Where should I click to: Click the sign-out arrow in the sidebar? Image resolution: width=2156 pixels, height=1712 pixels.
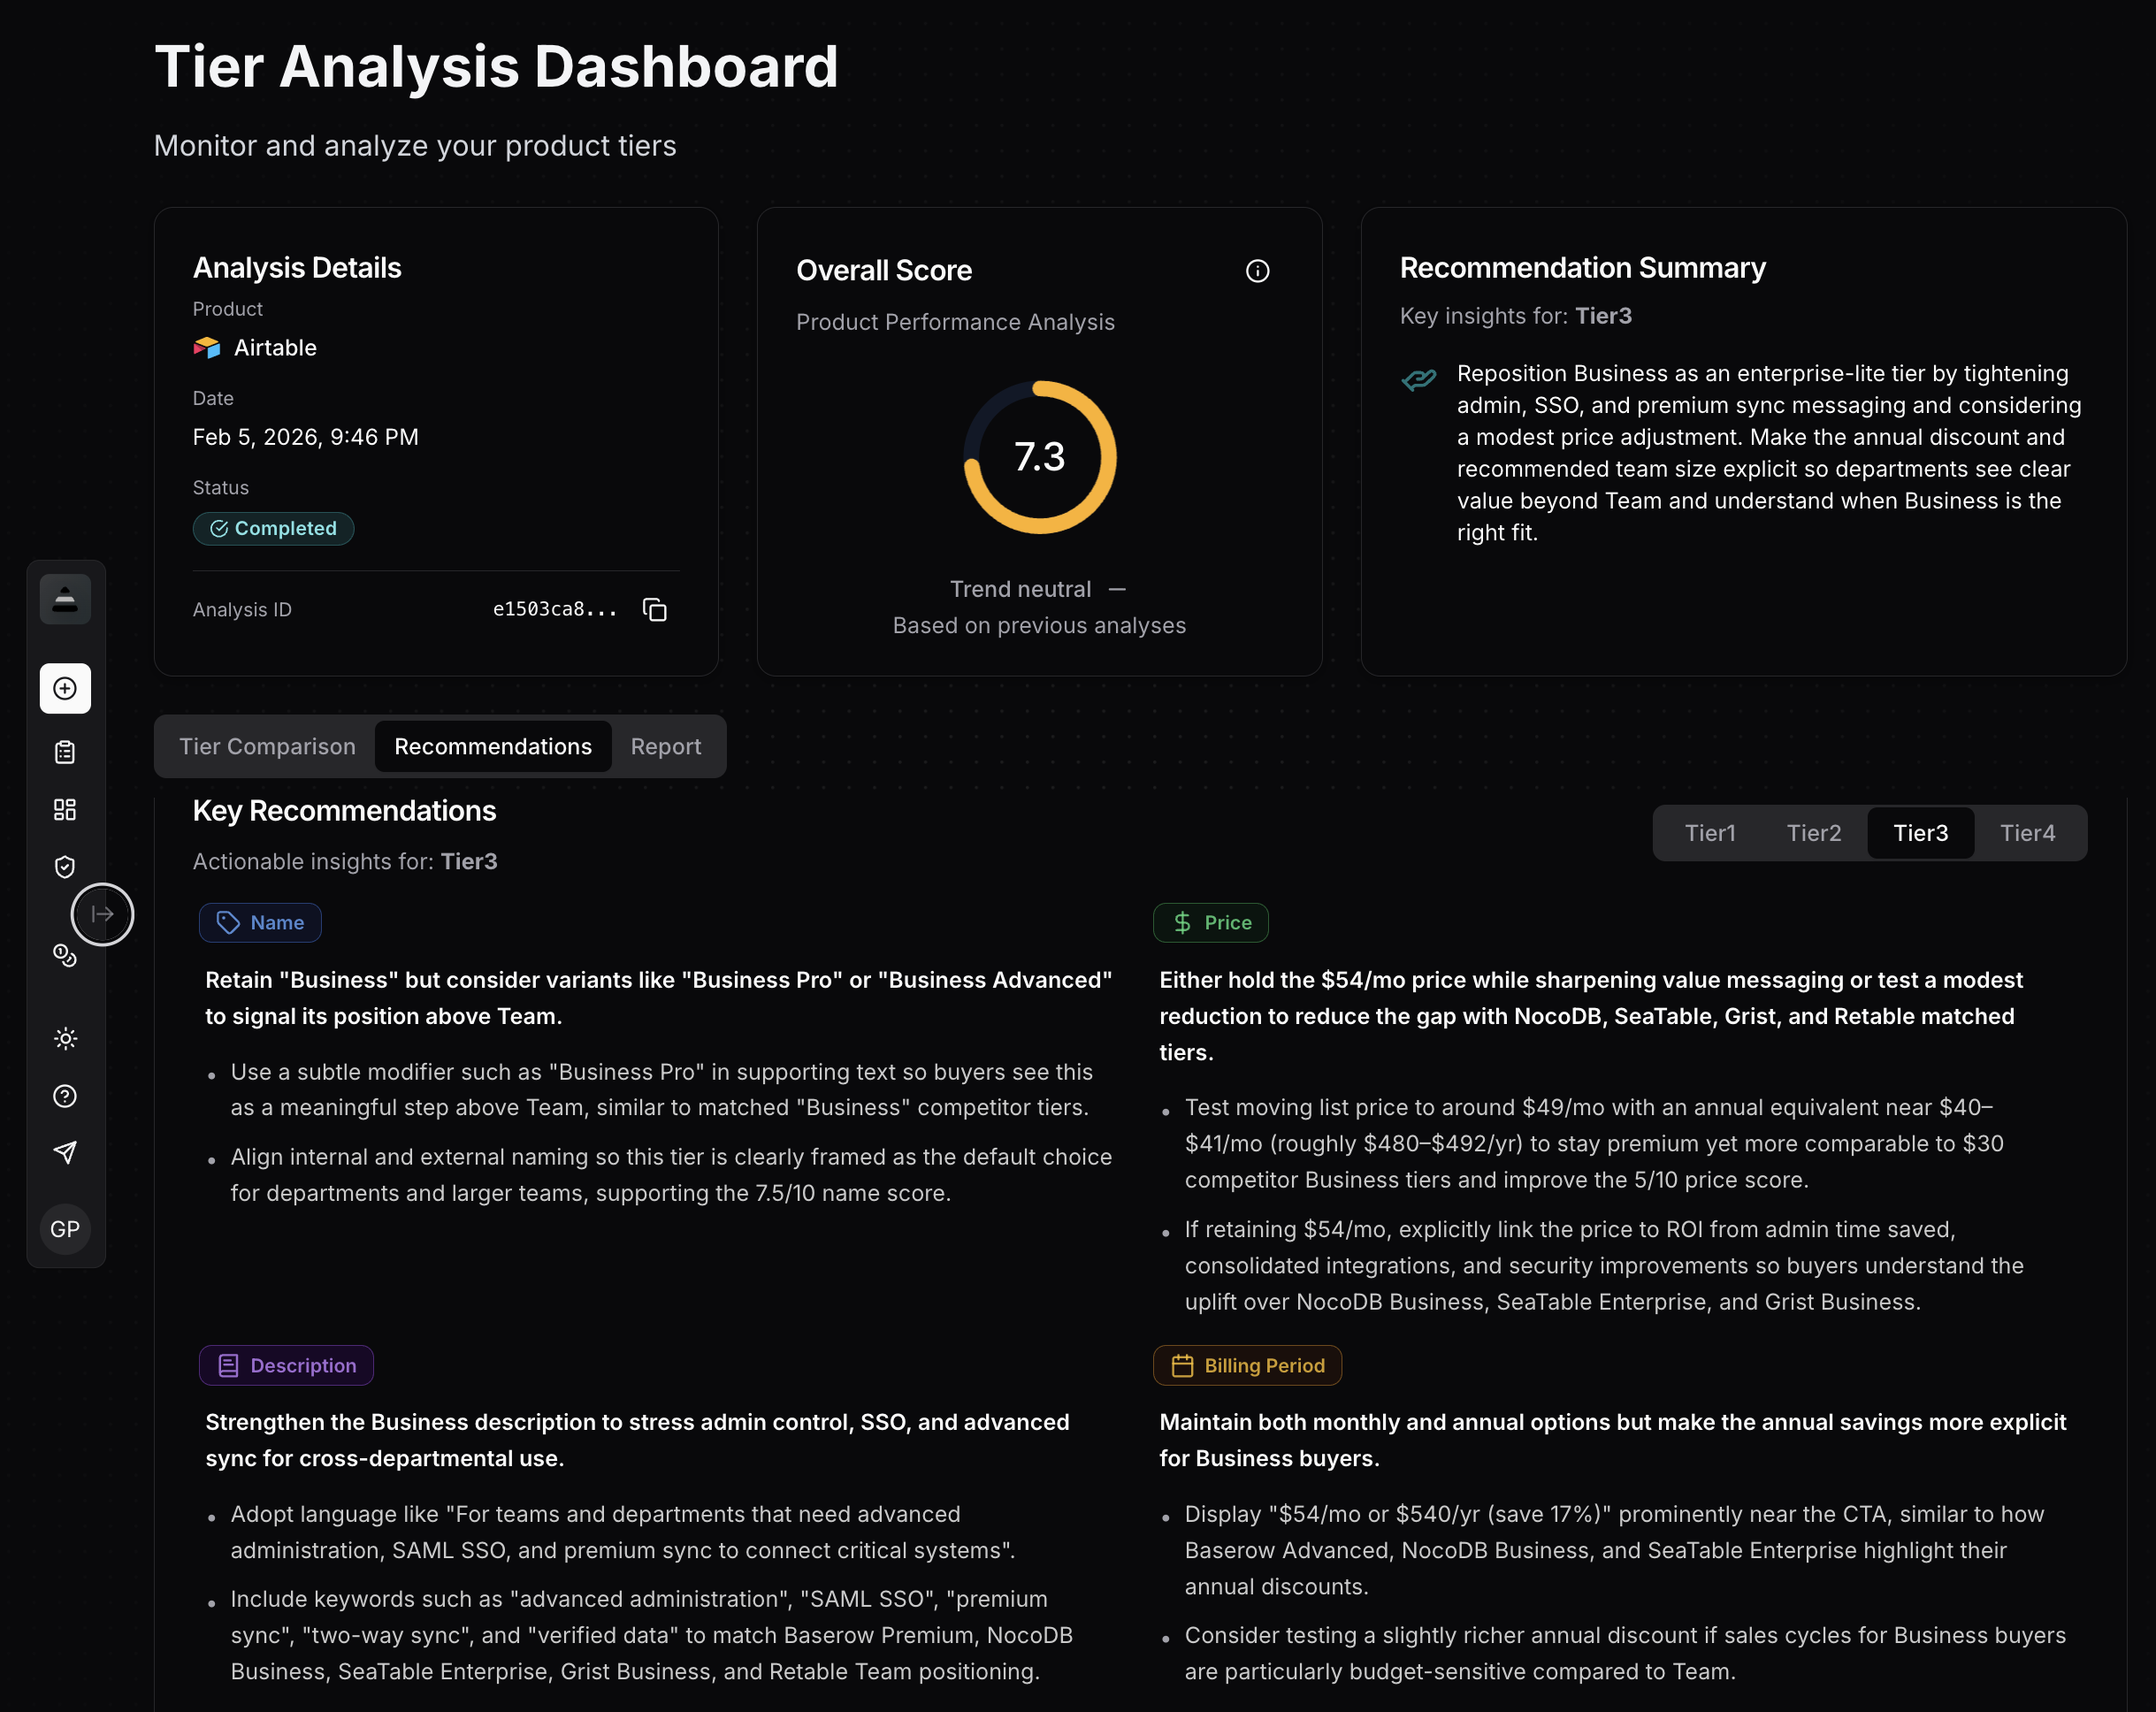101,913
